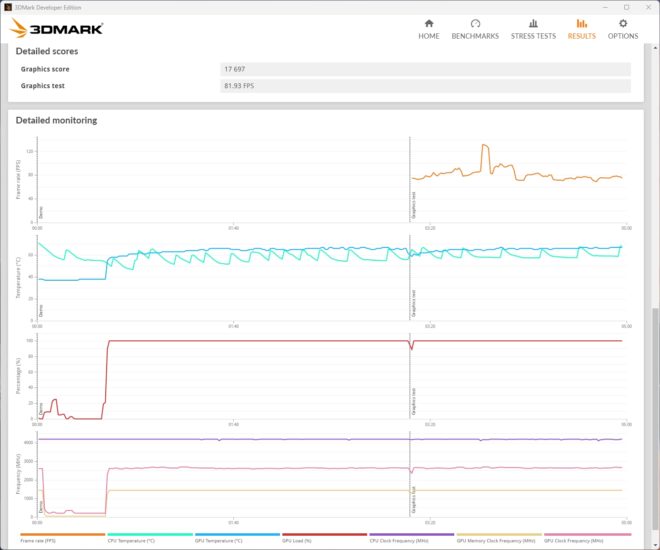The width and height of the screenshot is (660, 550).
Task: Select the Results tab
Action: tap(581, 29)
